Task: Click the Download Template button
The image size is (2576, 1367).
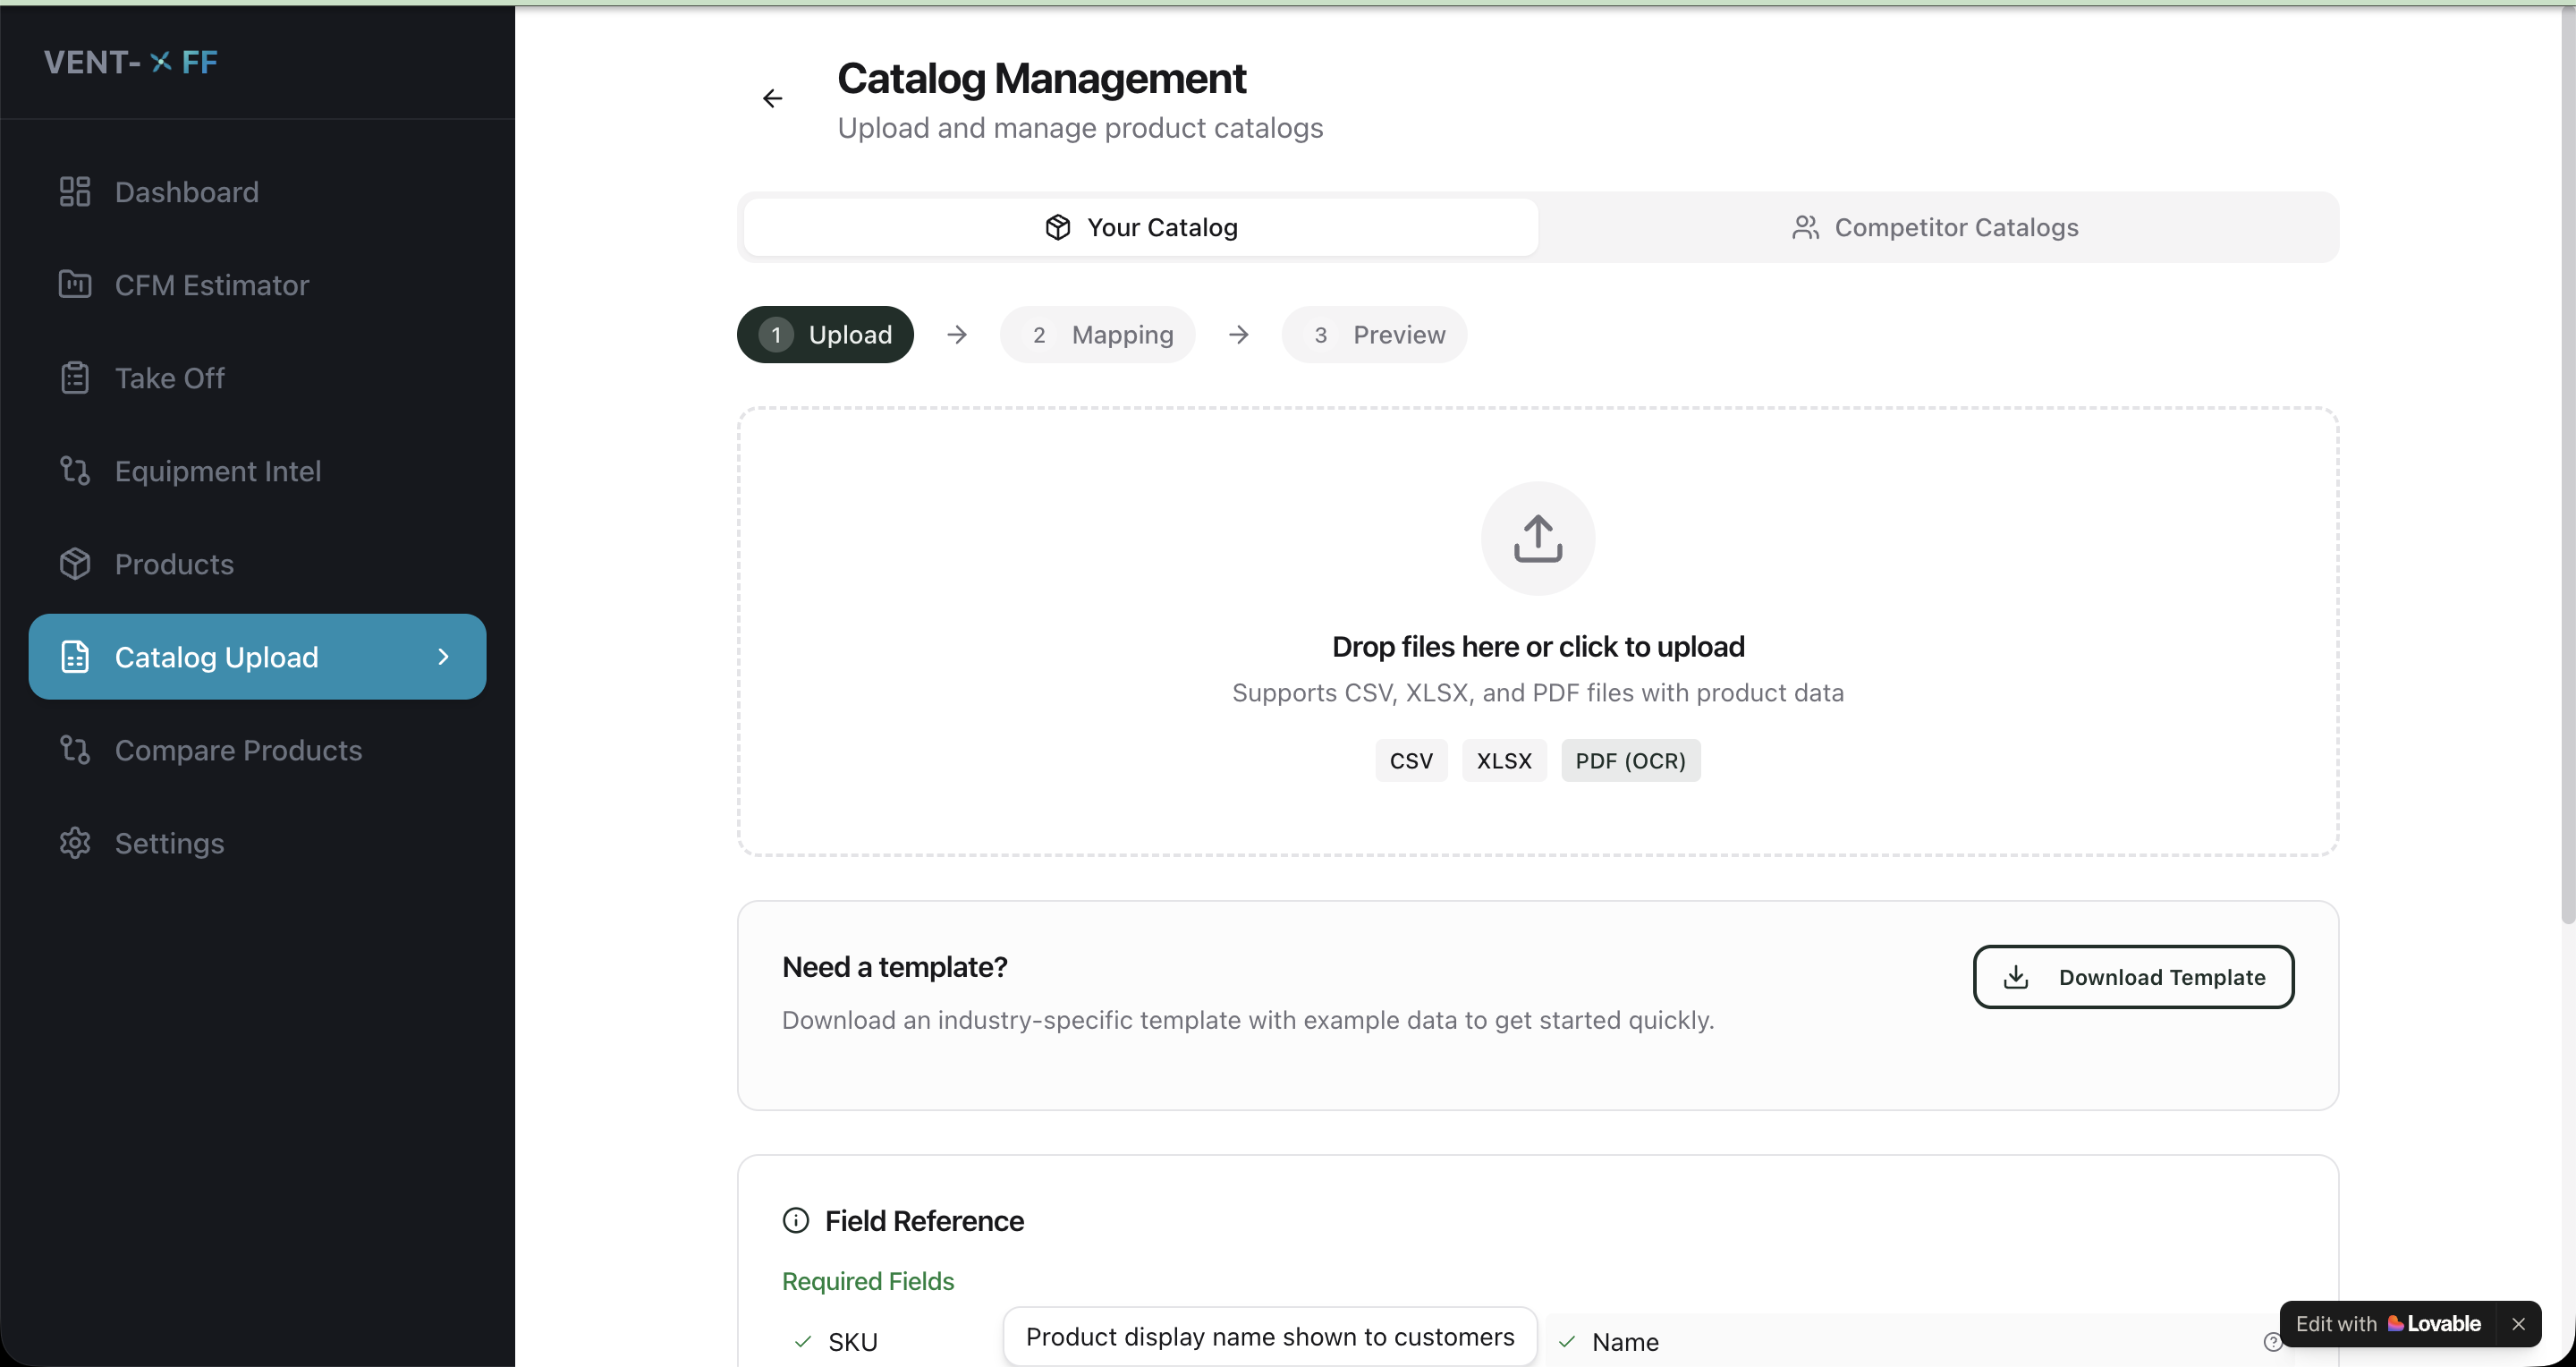Action: point(2133,977)
